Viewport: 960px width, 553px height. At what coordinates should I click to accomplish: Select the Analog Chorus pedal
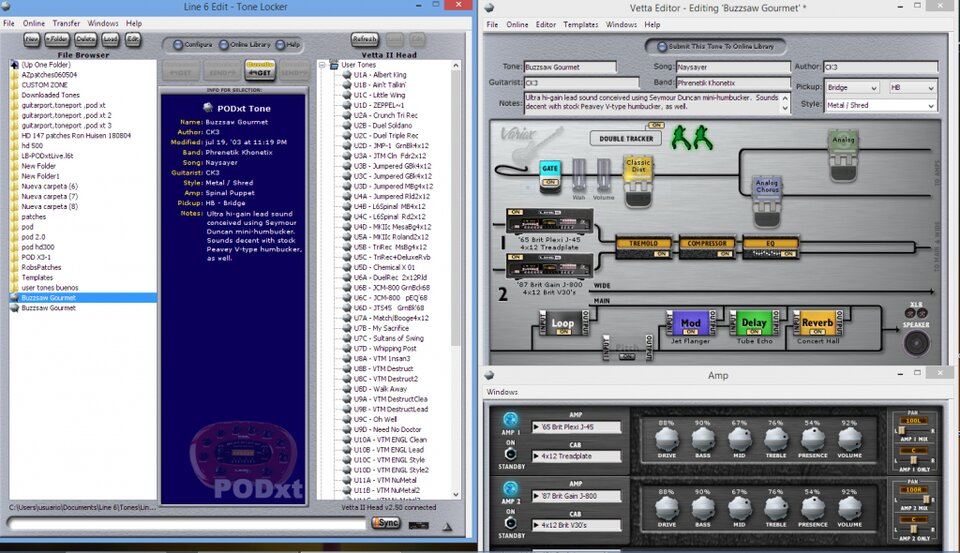(x=767, y=201)
